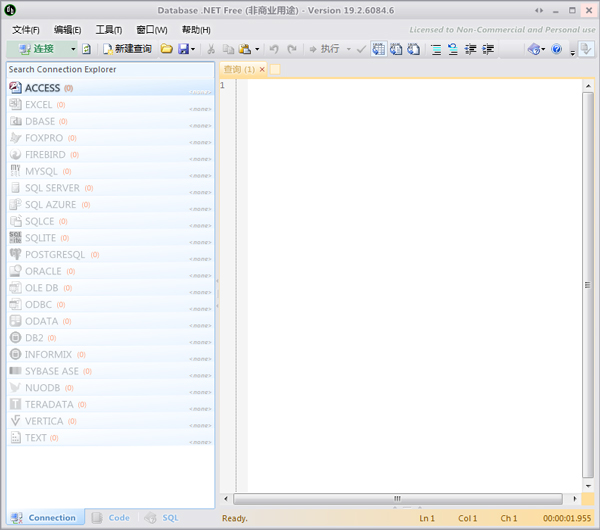This screenshot has width=600, height=530.
Task: Click the ORACLE group icon
Action: pos(15,271)
